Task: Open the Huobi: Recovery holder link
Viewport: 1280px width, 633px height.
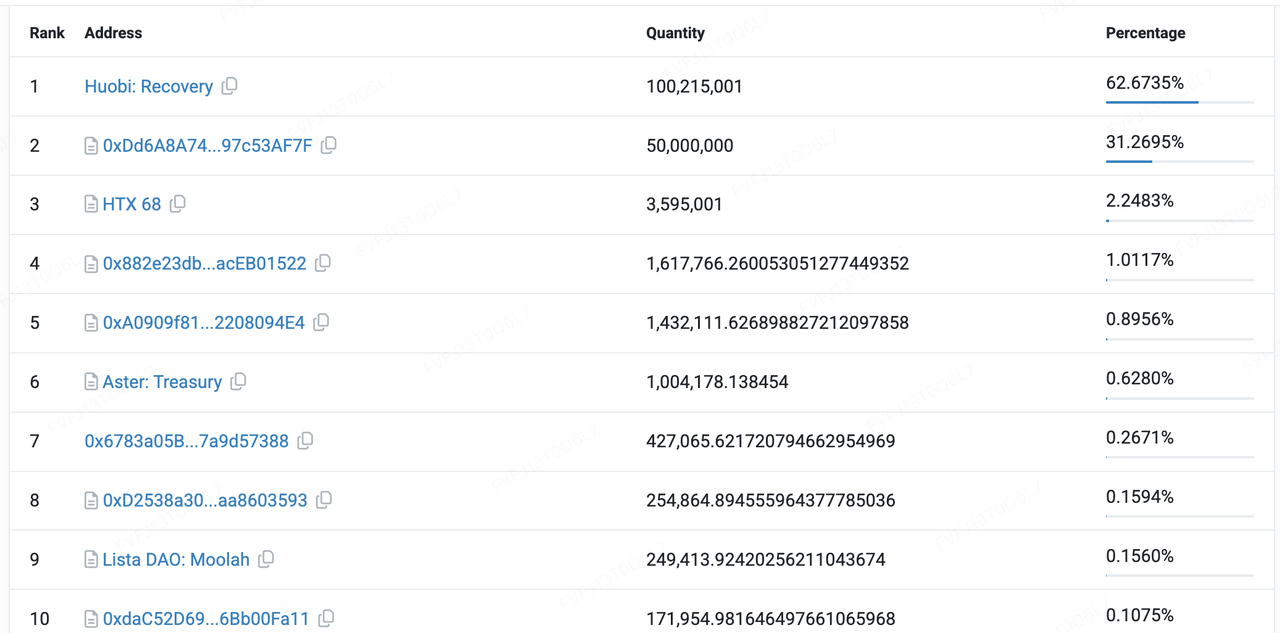Action: 148,87
